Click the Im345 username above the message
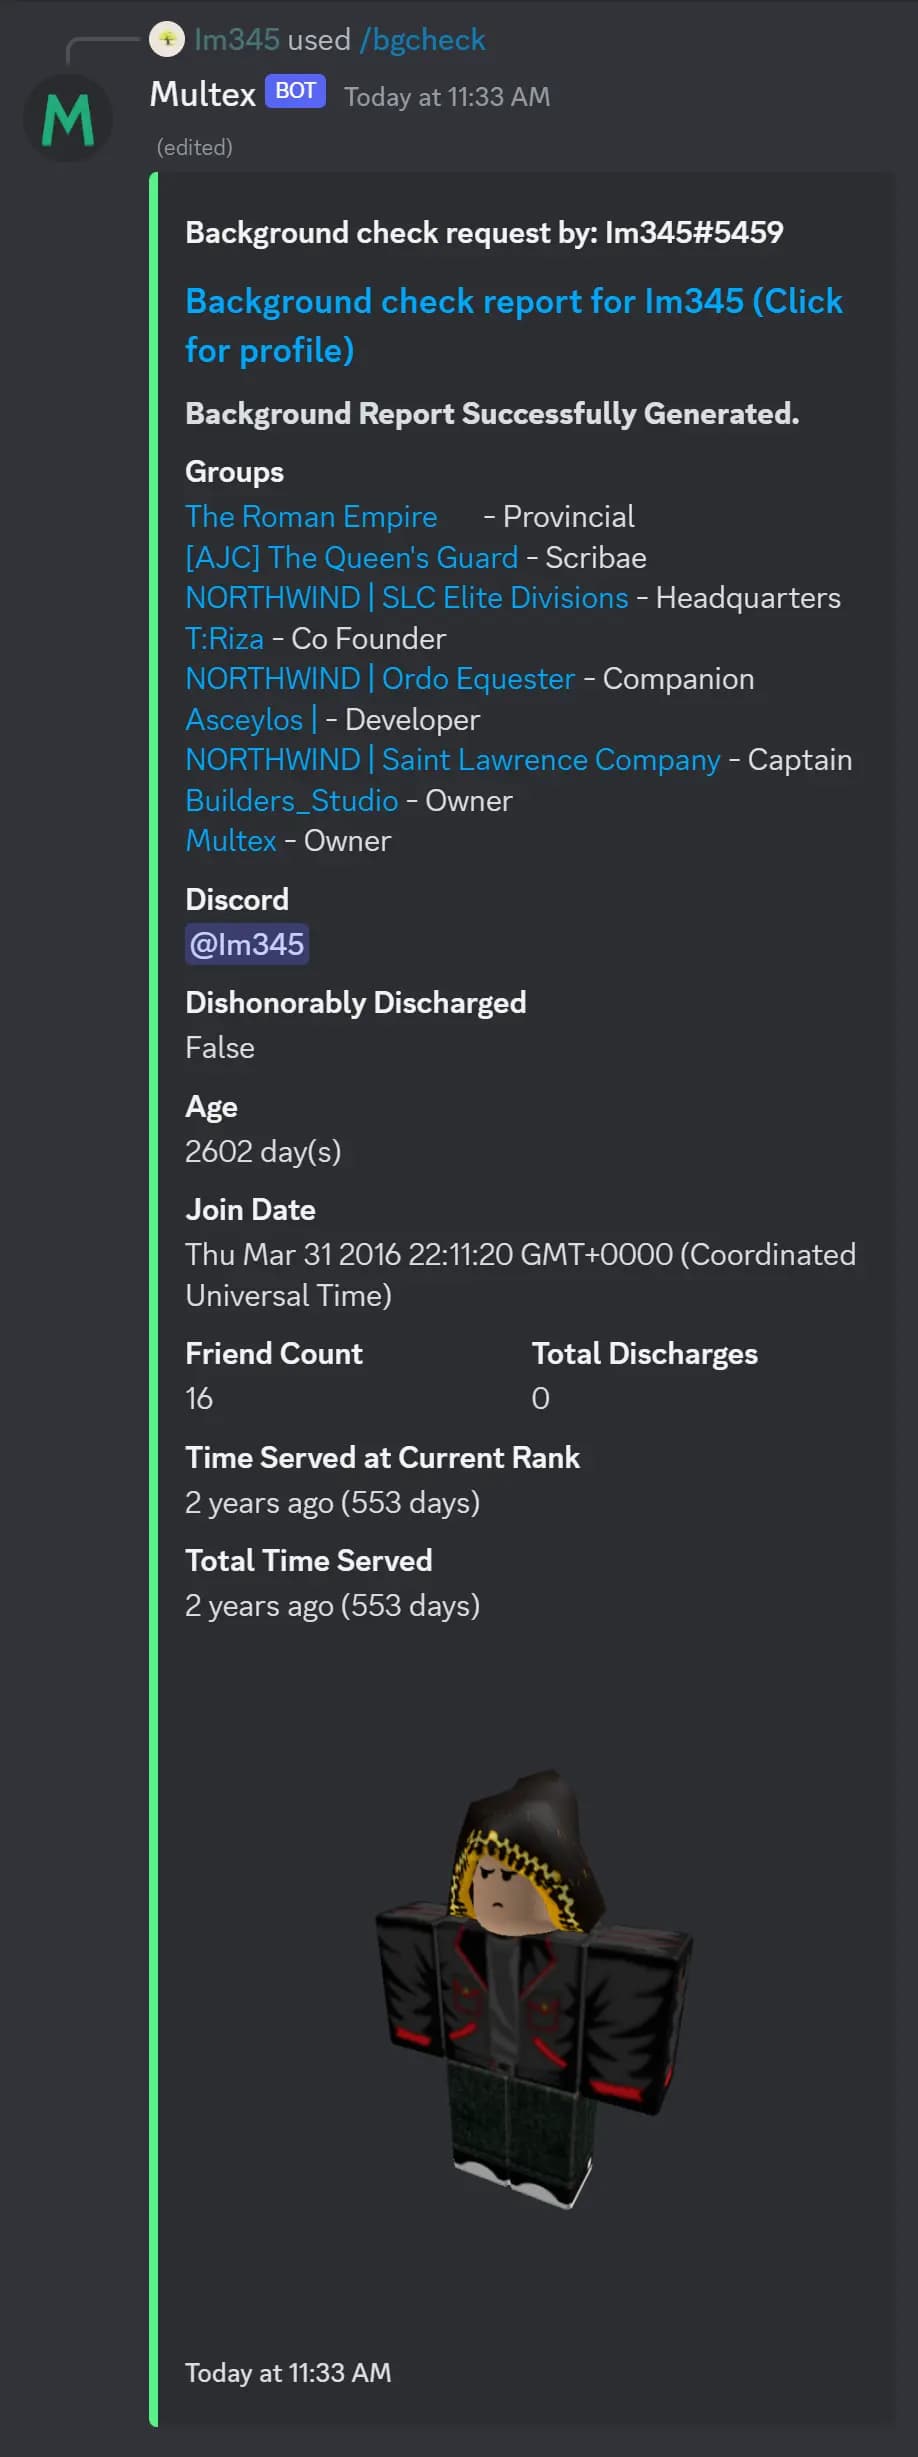 pos(238,39)
